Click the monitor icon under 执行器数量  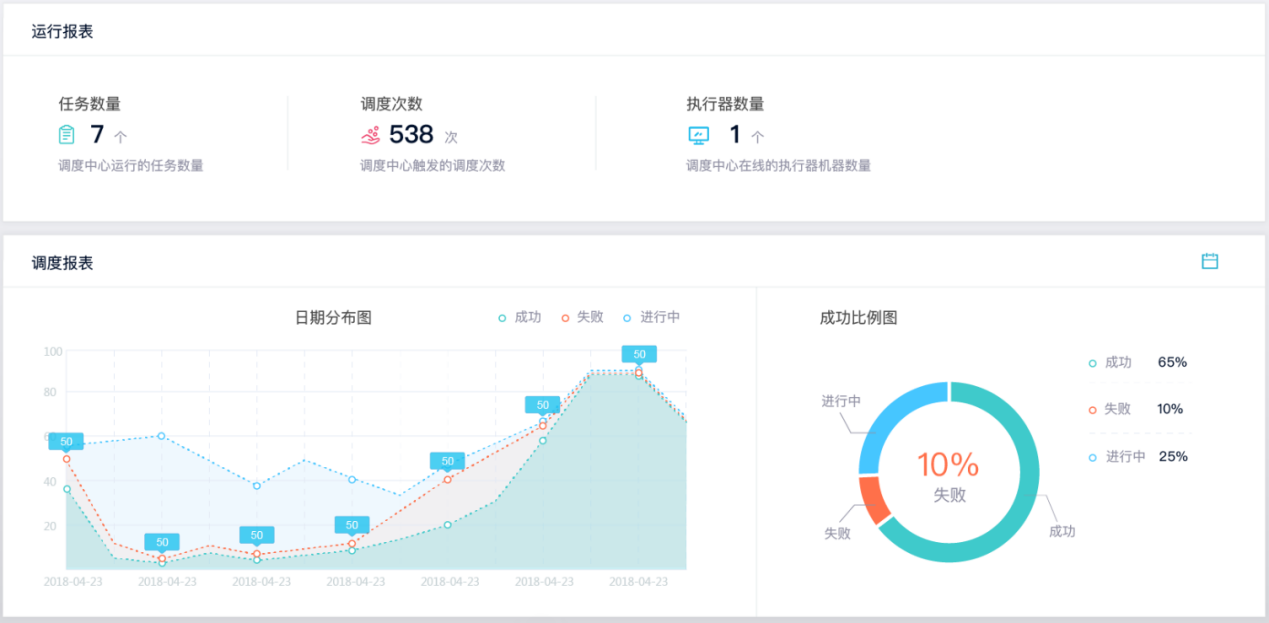[698, 135]
